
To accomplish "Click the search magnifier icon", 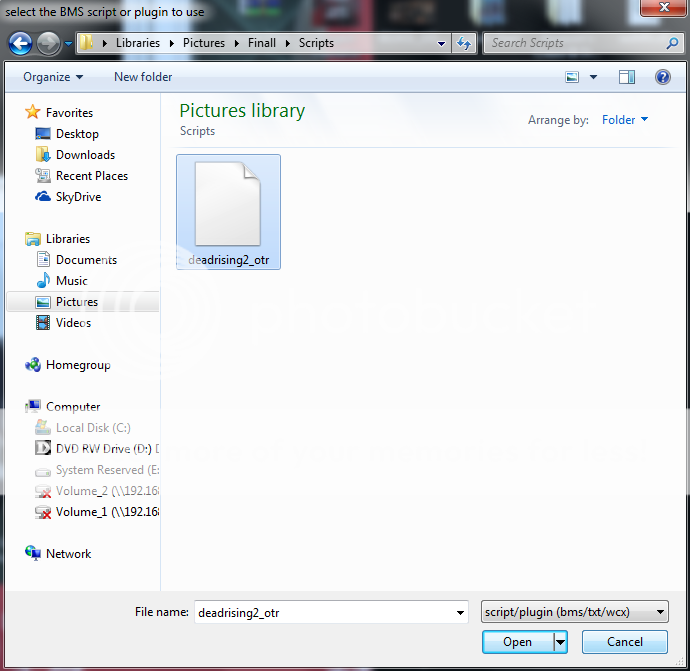I will click(672, 44).
